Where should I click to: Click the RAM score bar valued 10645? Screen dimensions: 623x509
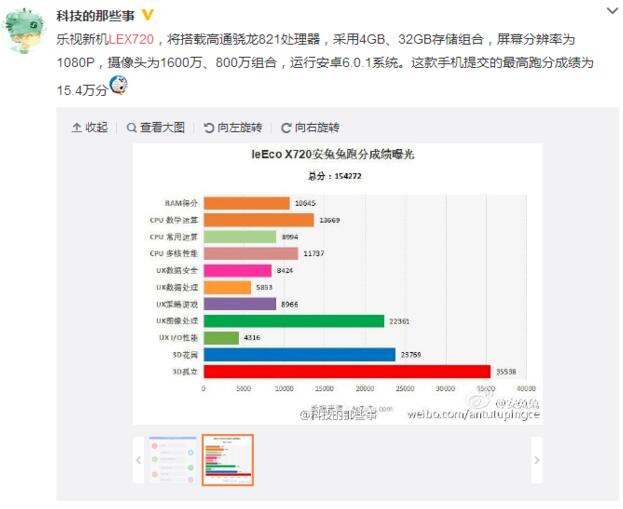coord(247,203)
